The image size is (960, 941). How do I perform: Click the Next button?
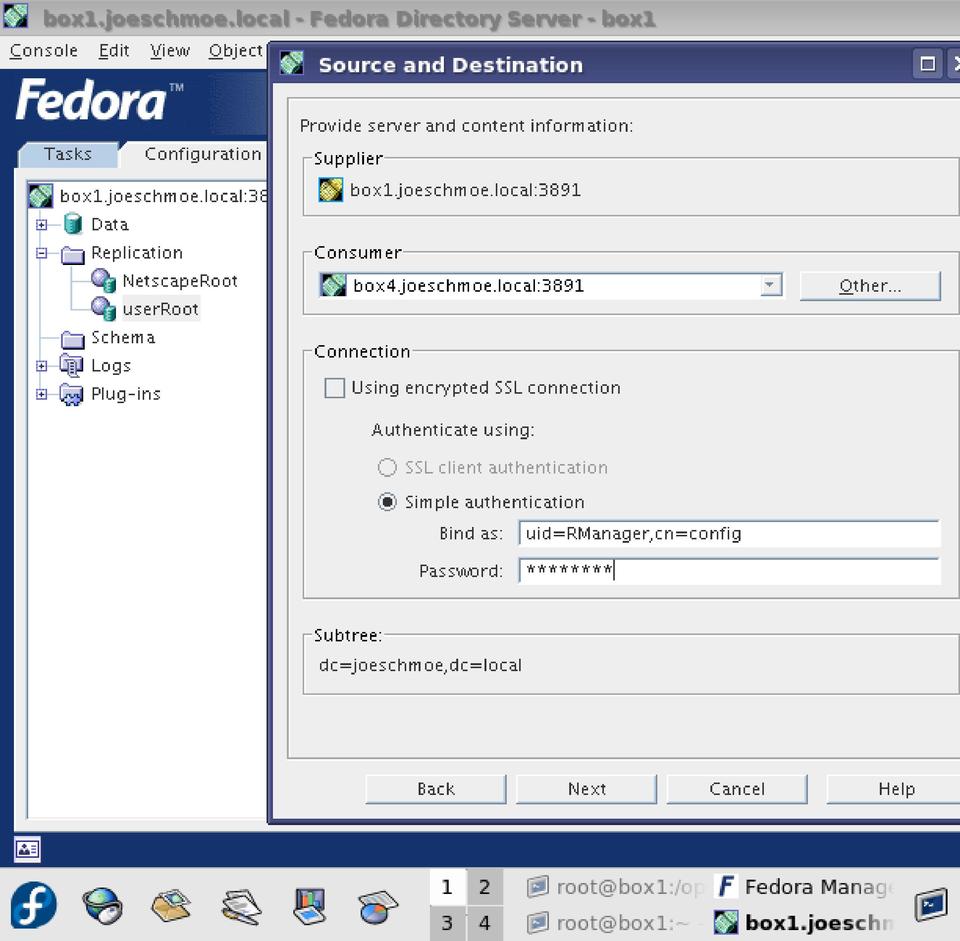[x=586, y=789]
